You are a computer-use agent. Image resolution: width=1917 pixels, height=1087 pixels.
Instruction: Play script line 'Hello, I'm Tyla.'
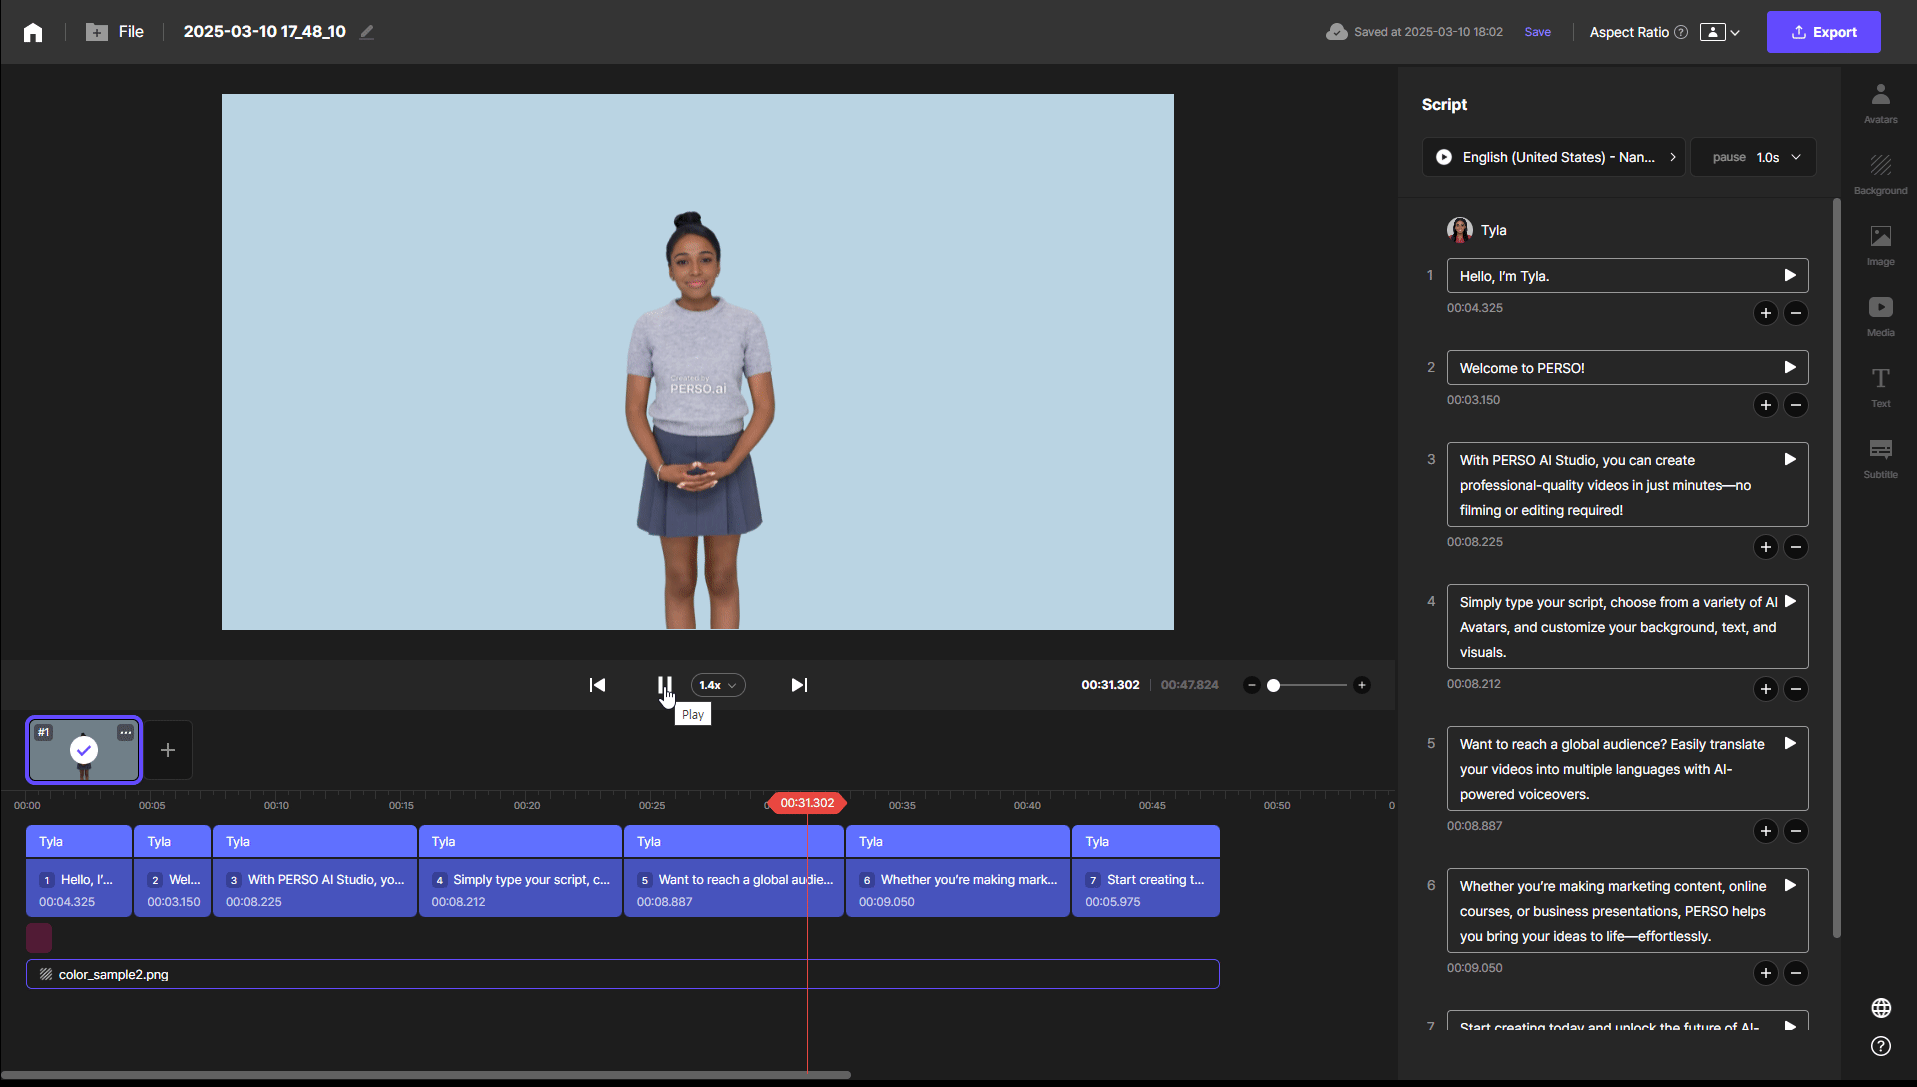click(1790, 275)
